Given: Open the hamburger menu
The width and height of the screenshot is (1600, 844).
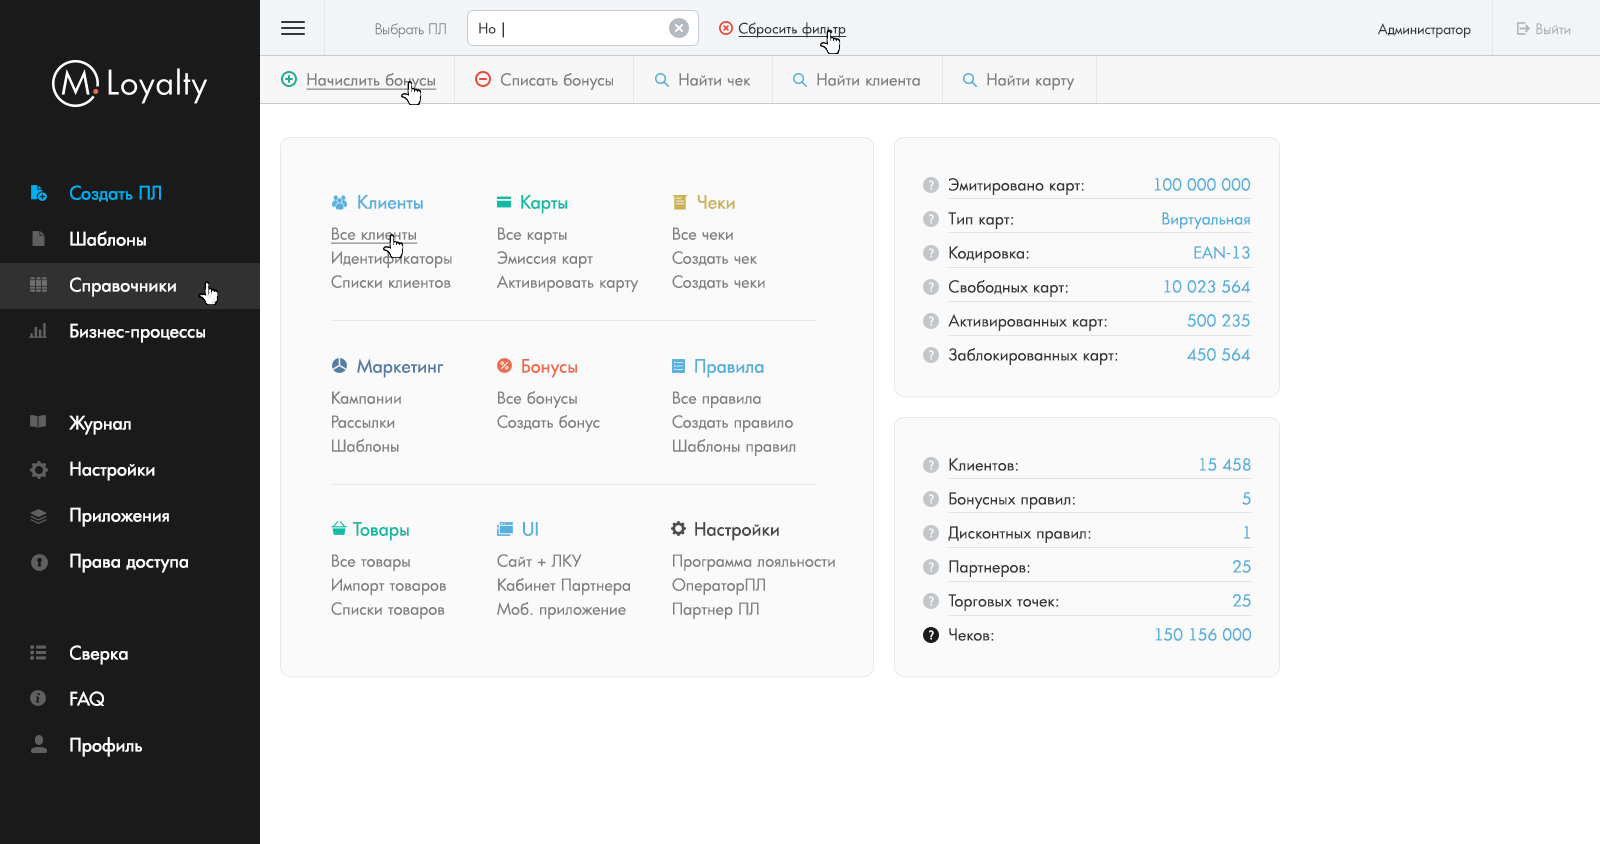Looking at the screenshot, I should pos(293,28).
